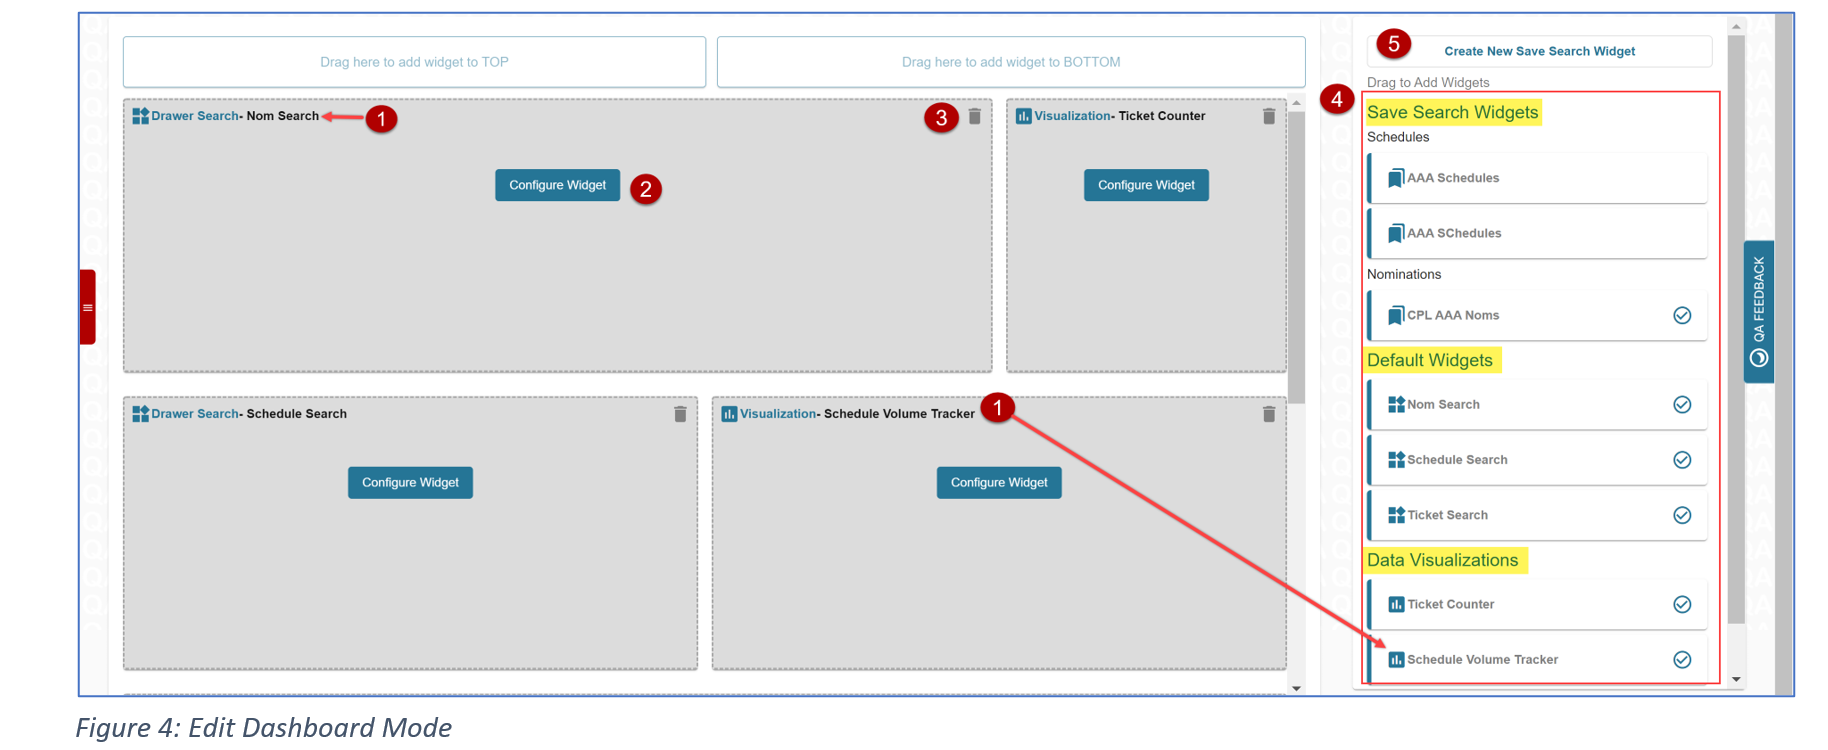Click the widget icon beside Ticket Search
The height and width of the screenshot is (750, 1828).
point(1396,515)
